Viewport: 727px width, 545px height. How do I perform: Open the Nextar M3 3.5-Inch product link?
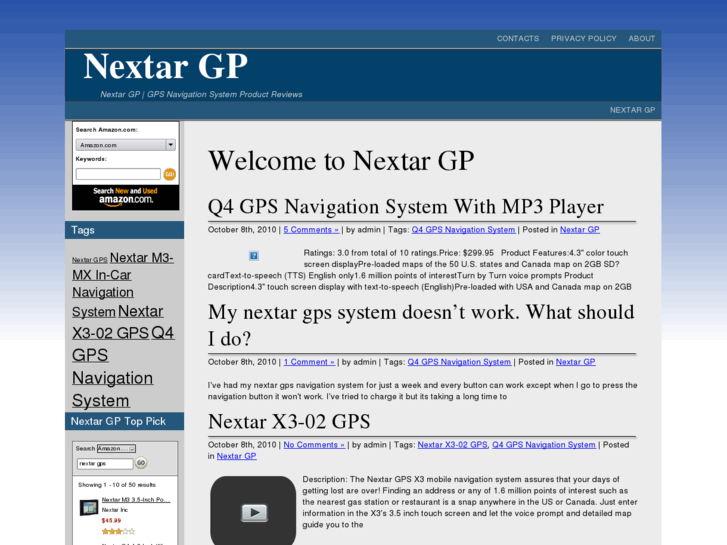(x=136, y=500)
